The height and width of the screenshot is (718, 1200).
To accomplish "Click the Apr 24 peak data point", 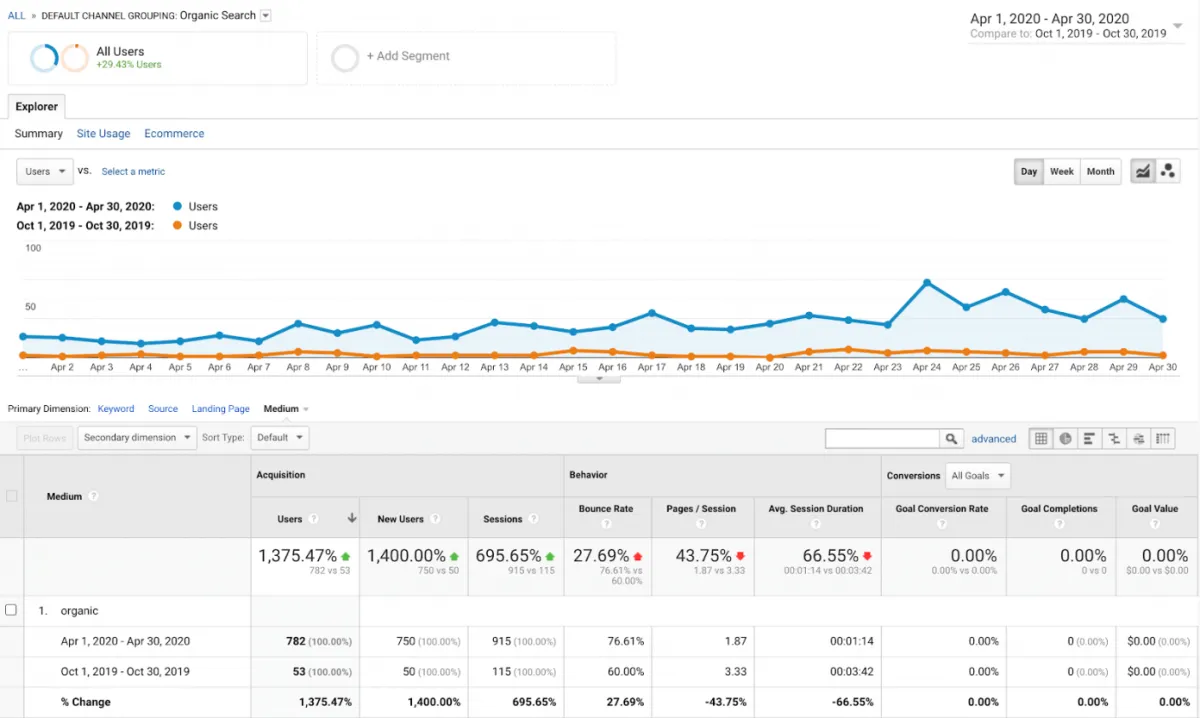I will (927, 282).
